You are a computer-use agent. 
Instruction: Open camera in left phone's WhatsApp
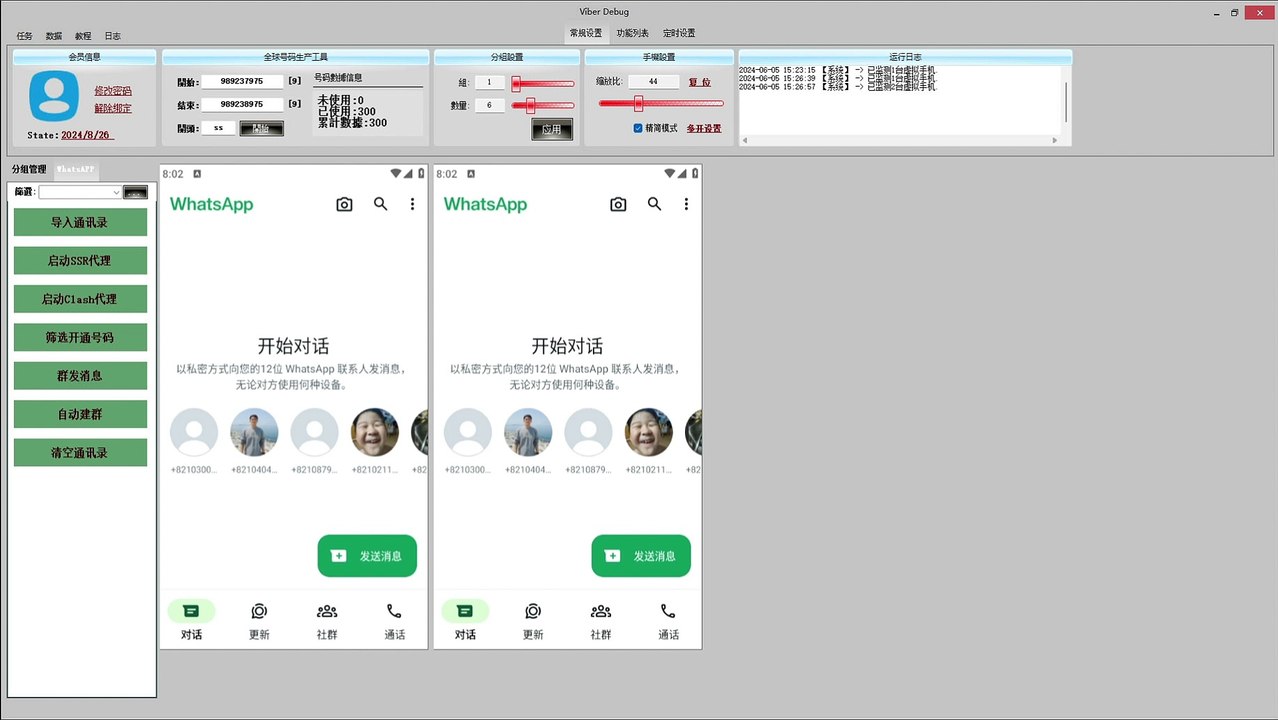tap(344, 204)
